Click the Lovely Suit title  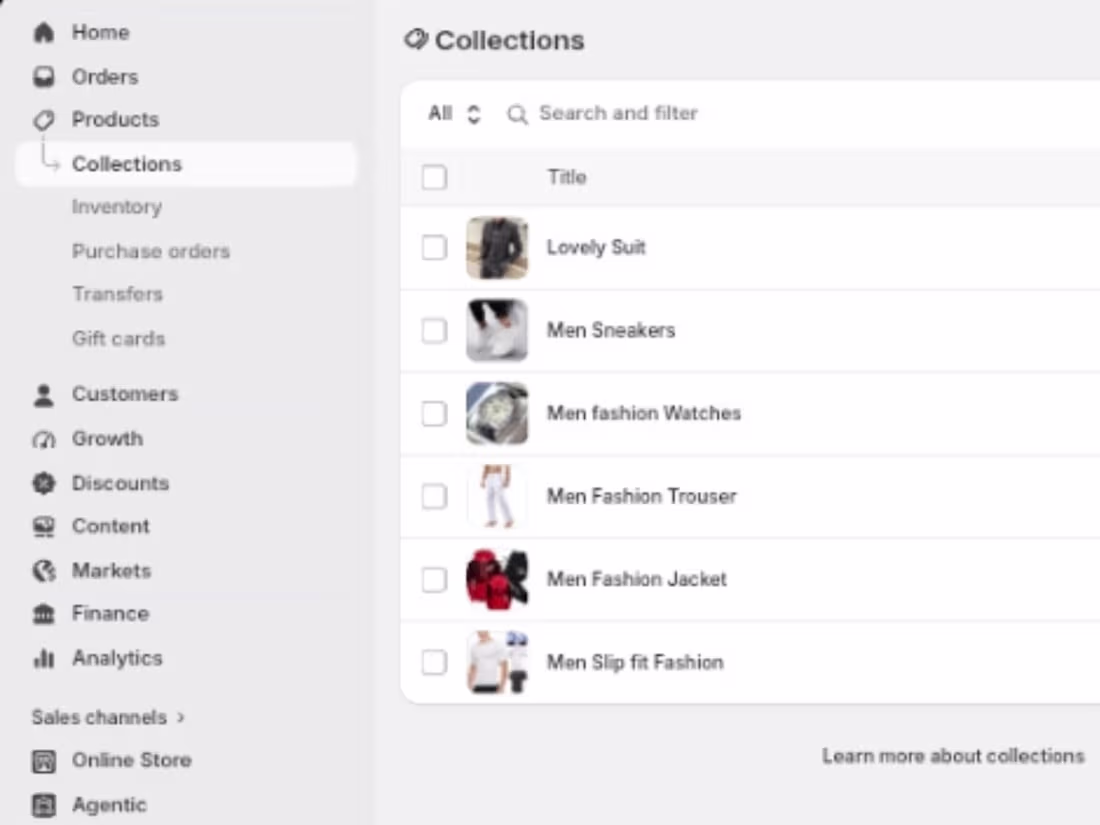point(596,248)
